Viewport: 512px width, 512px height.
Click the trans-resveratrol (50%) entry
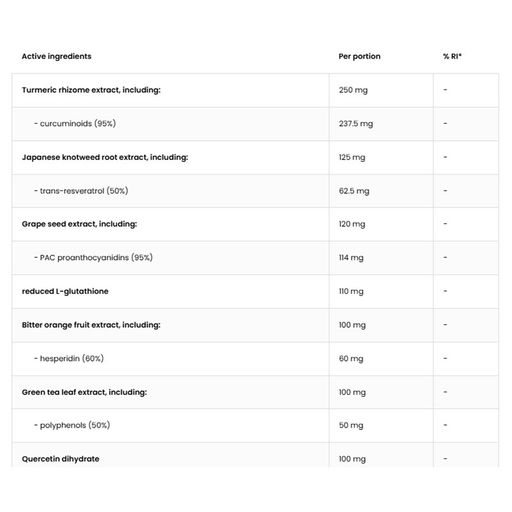pos(81,191)
